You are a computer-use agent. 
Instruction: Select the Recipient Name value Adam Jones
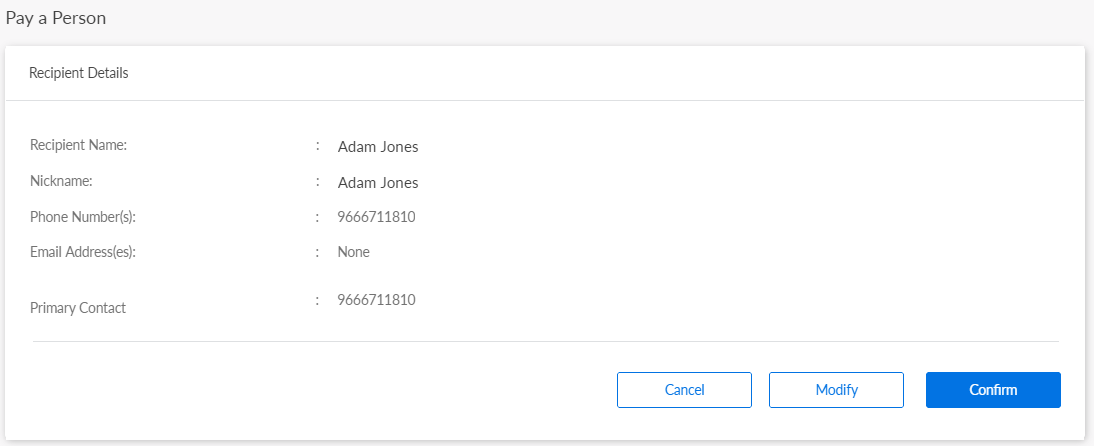(378, 147)
